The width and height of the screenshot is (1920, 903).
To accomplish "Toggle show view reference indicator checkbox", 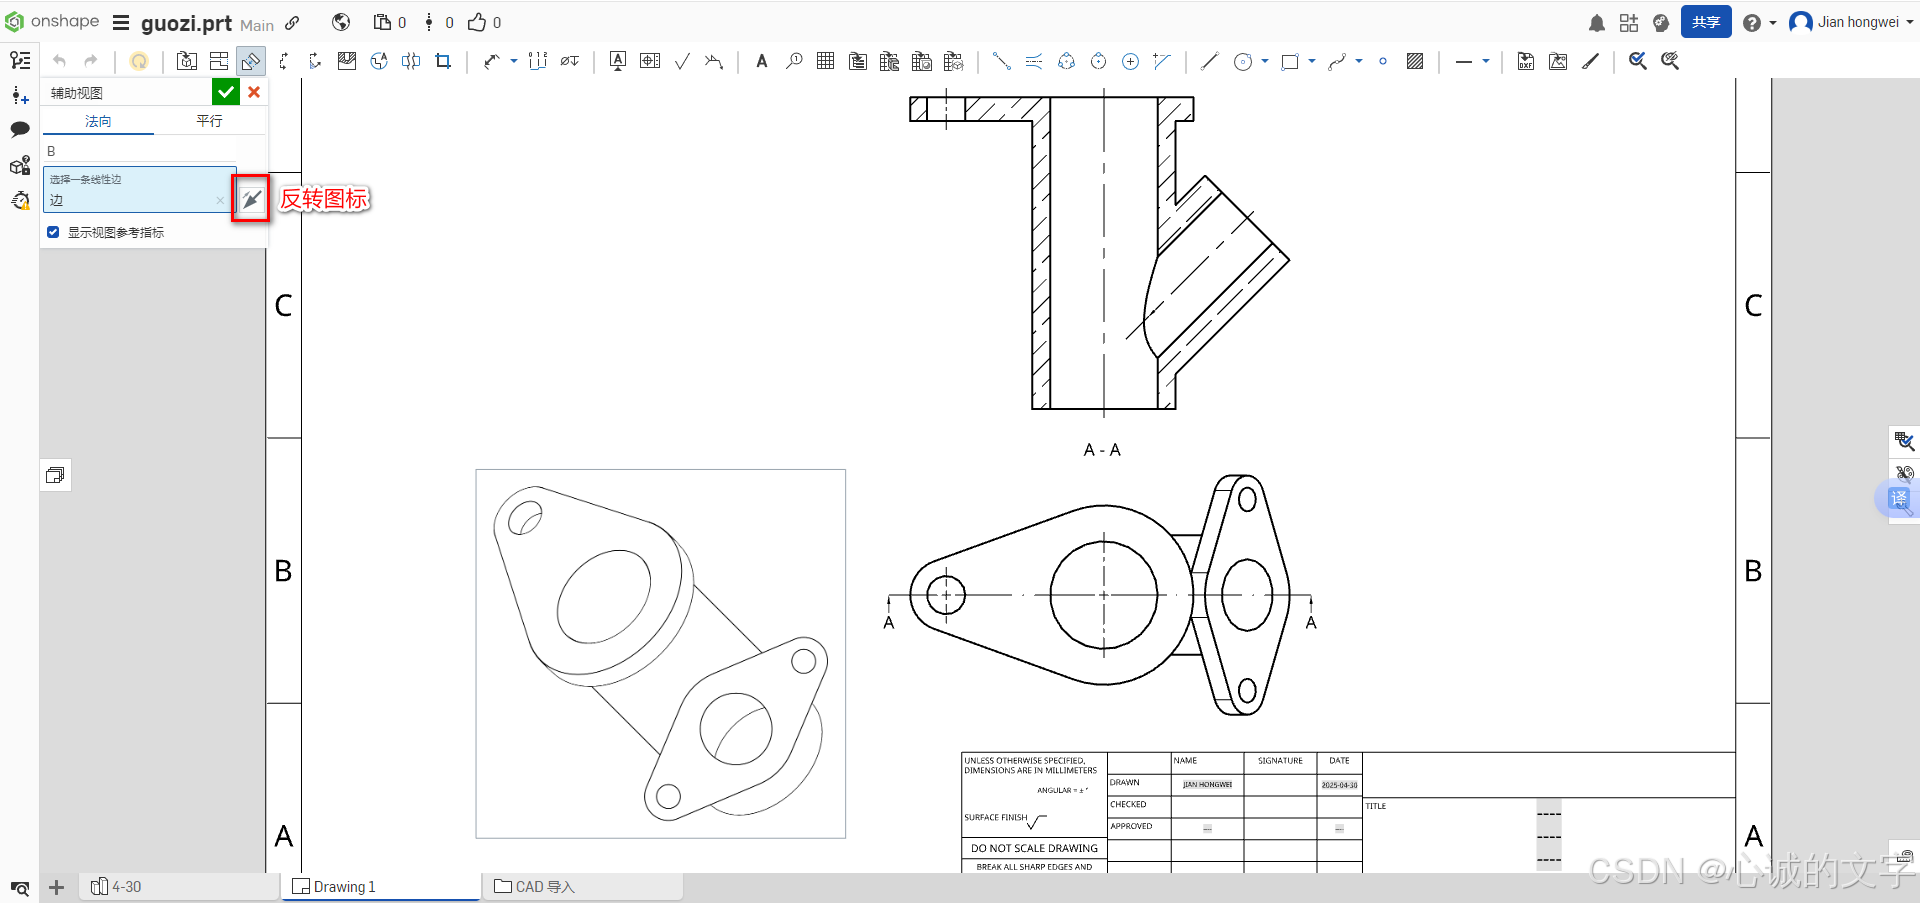I will coord(53,232).
